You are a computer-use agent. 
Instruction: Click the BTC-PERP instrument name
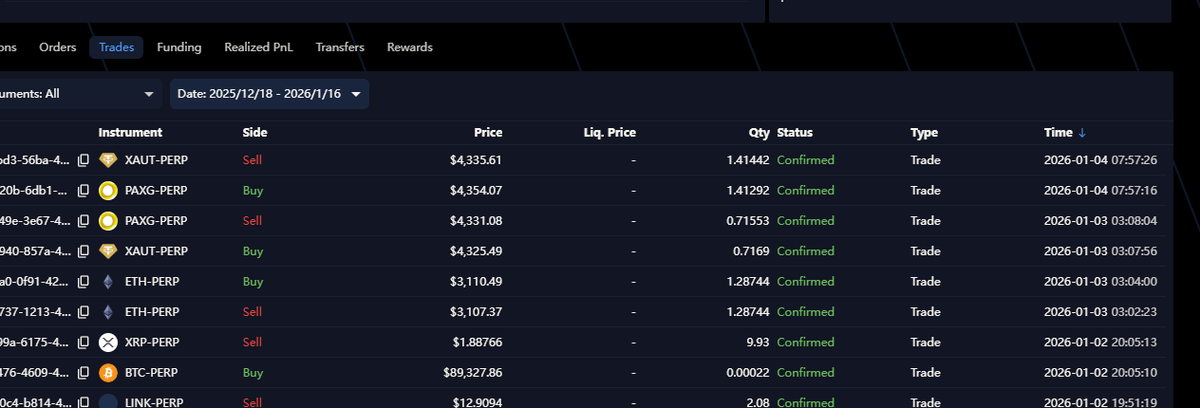pos(152,373)
